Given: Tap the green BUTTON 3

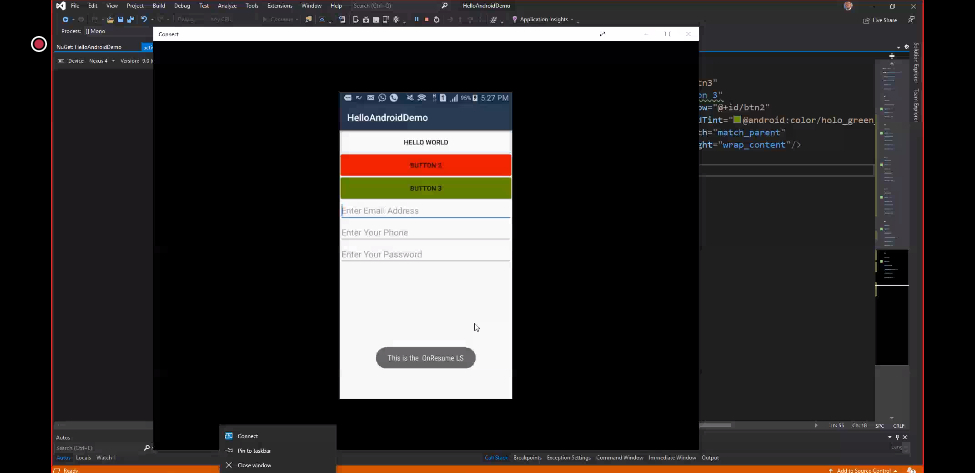Looking at the screenshot, I should tap(426, 188).
